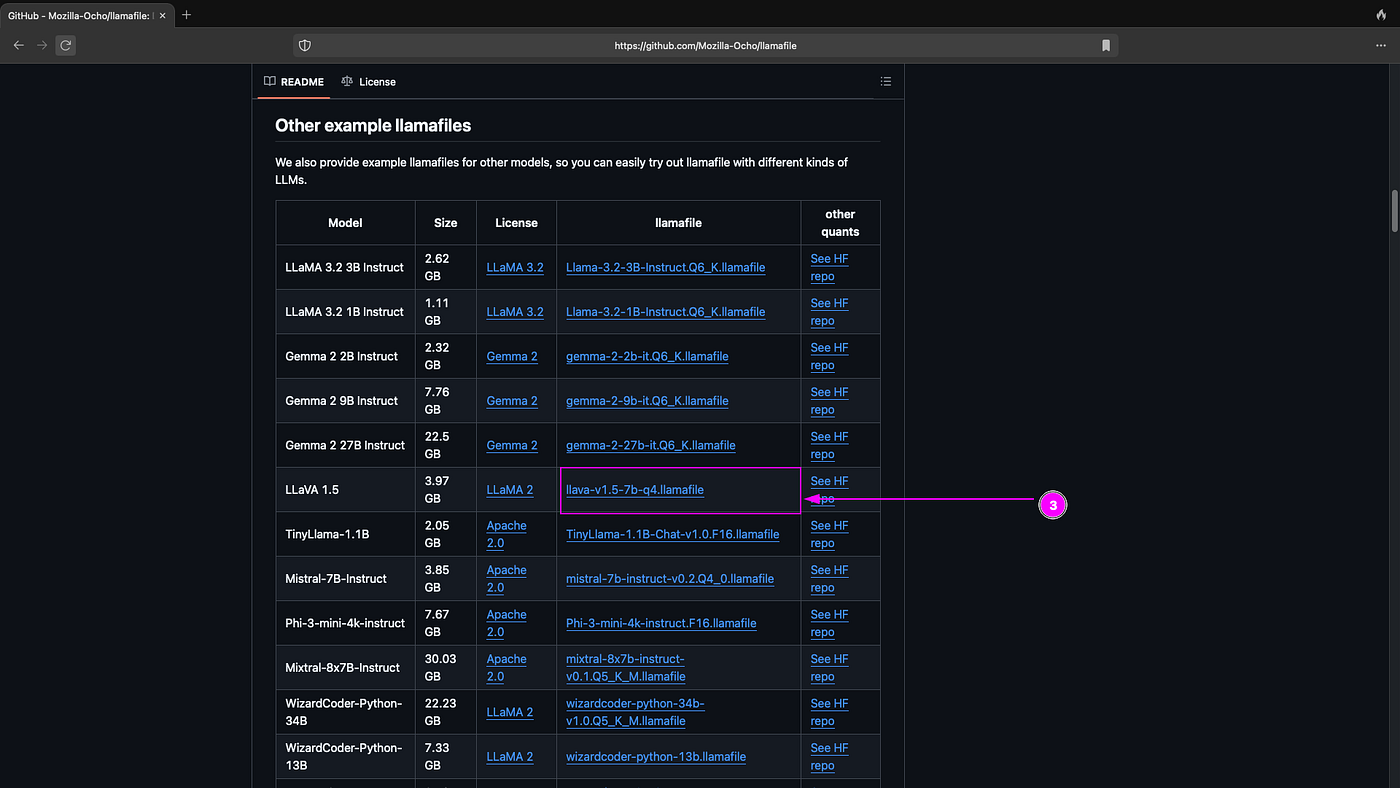The height and width of the screenshot is (788, 1400).
Task: Open Gemma 2 license for Gemma 2 2B Instruct
Action: pos(512,356)
